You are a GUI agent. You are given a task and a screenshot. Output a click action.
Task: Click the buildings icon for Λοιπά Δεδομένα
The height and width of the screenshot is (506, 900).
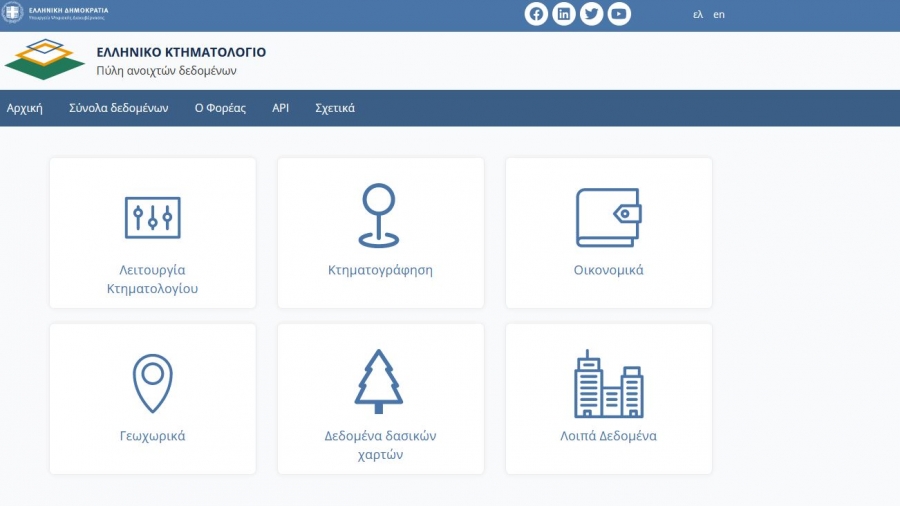click(608, 384)
